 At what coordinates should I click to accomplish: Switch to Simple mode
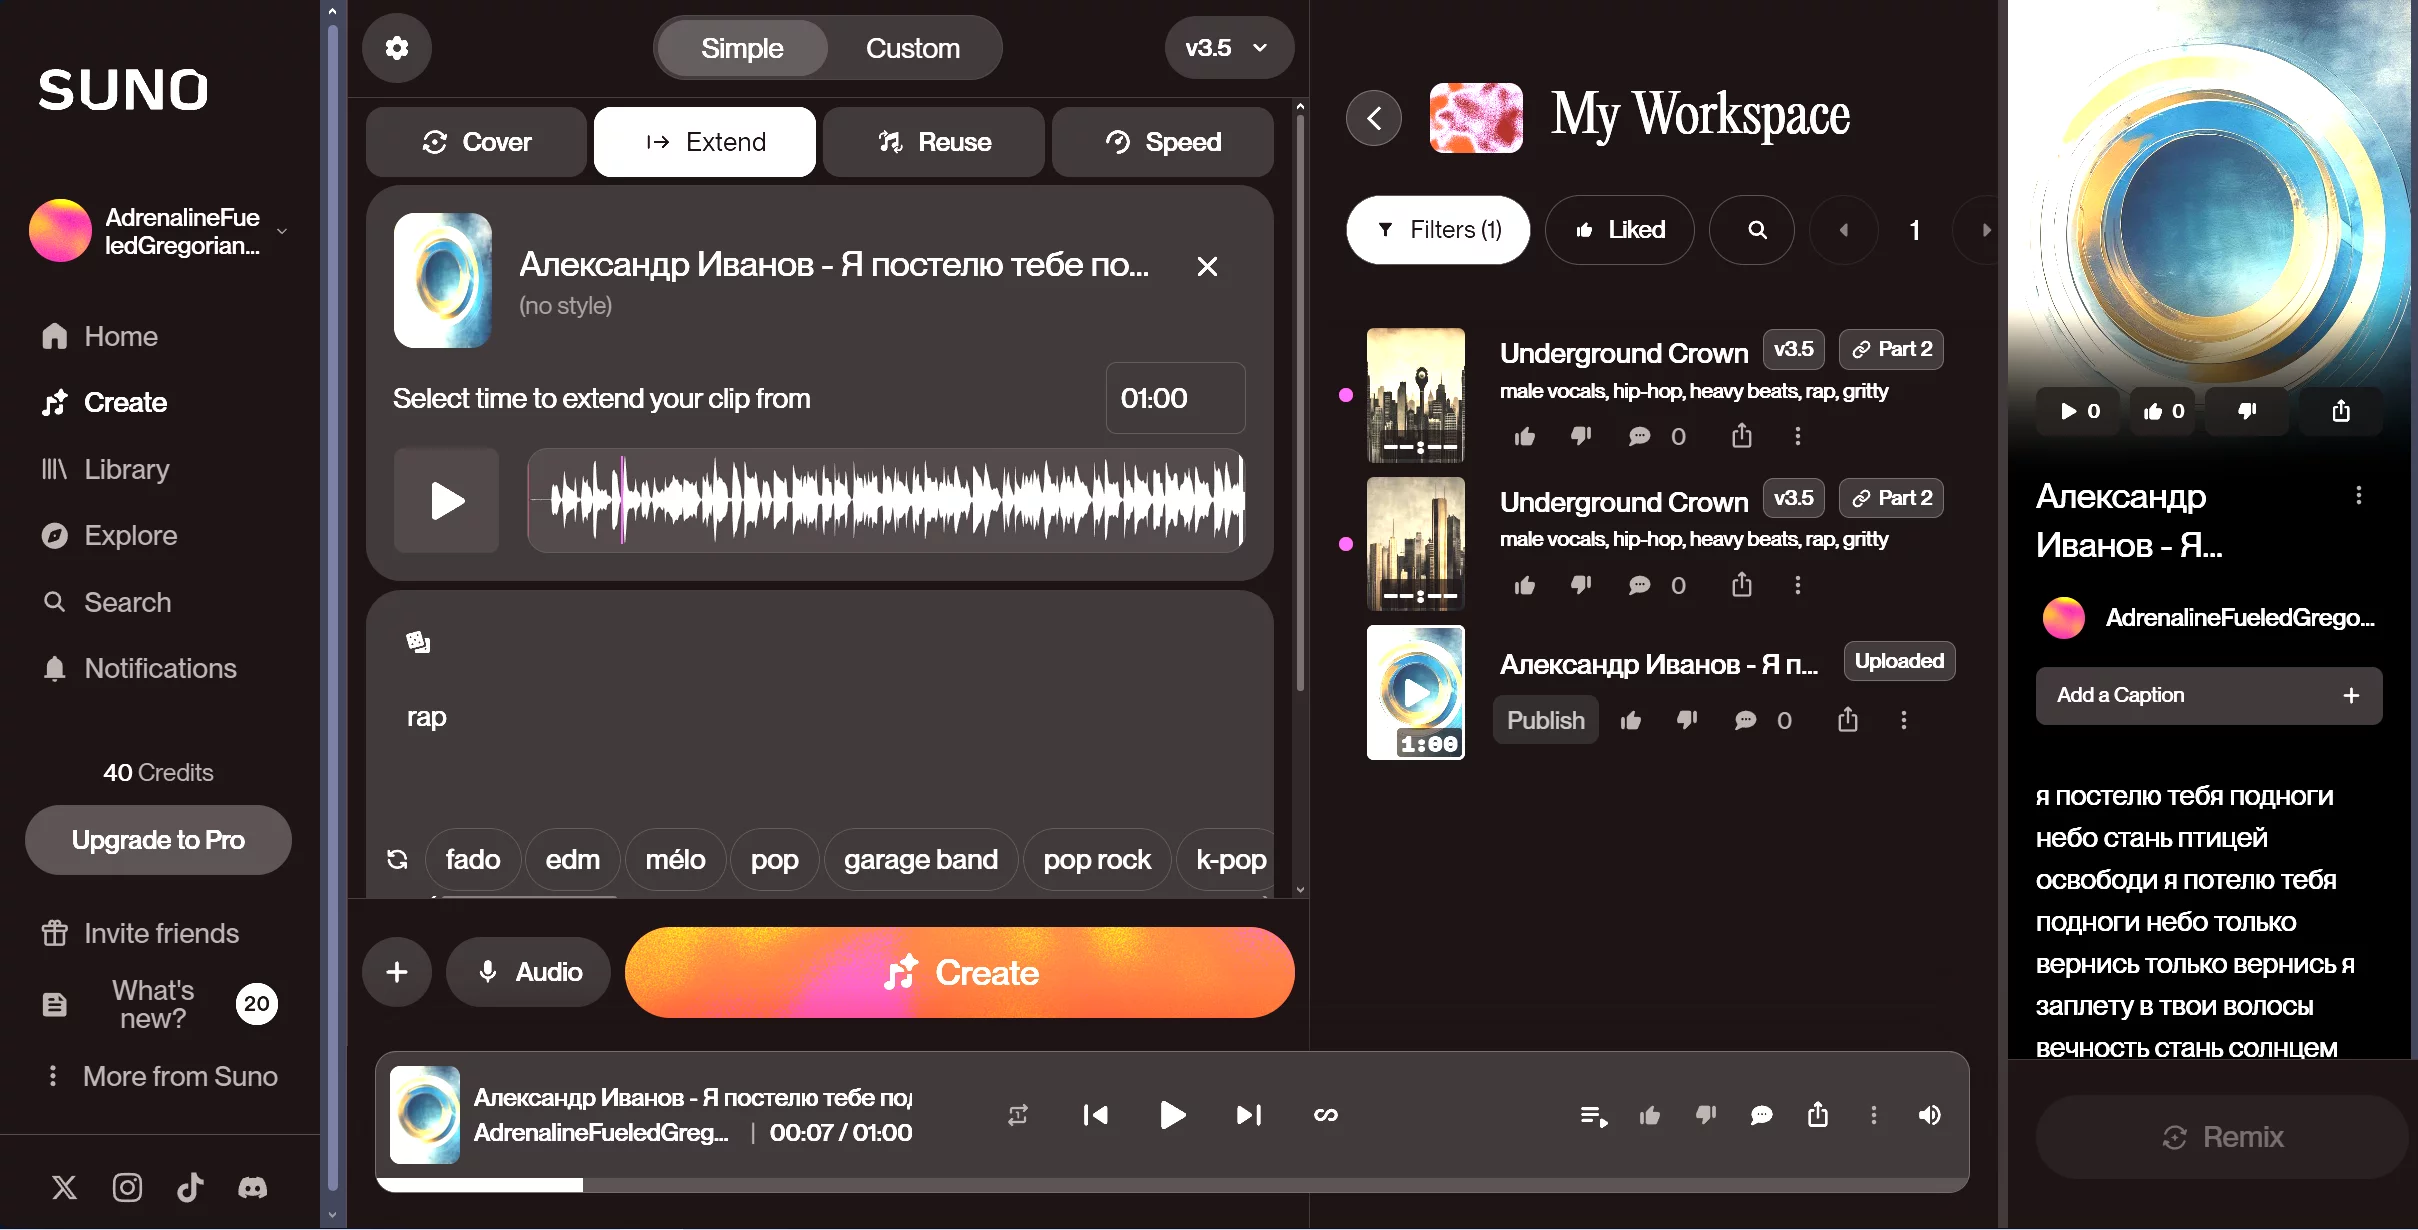pos(742,48)
